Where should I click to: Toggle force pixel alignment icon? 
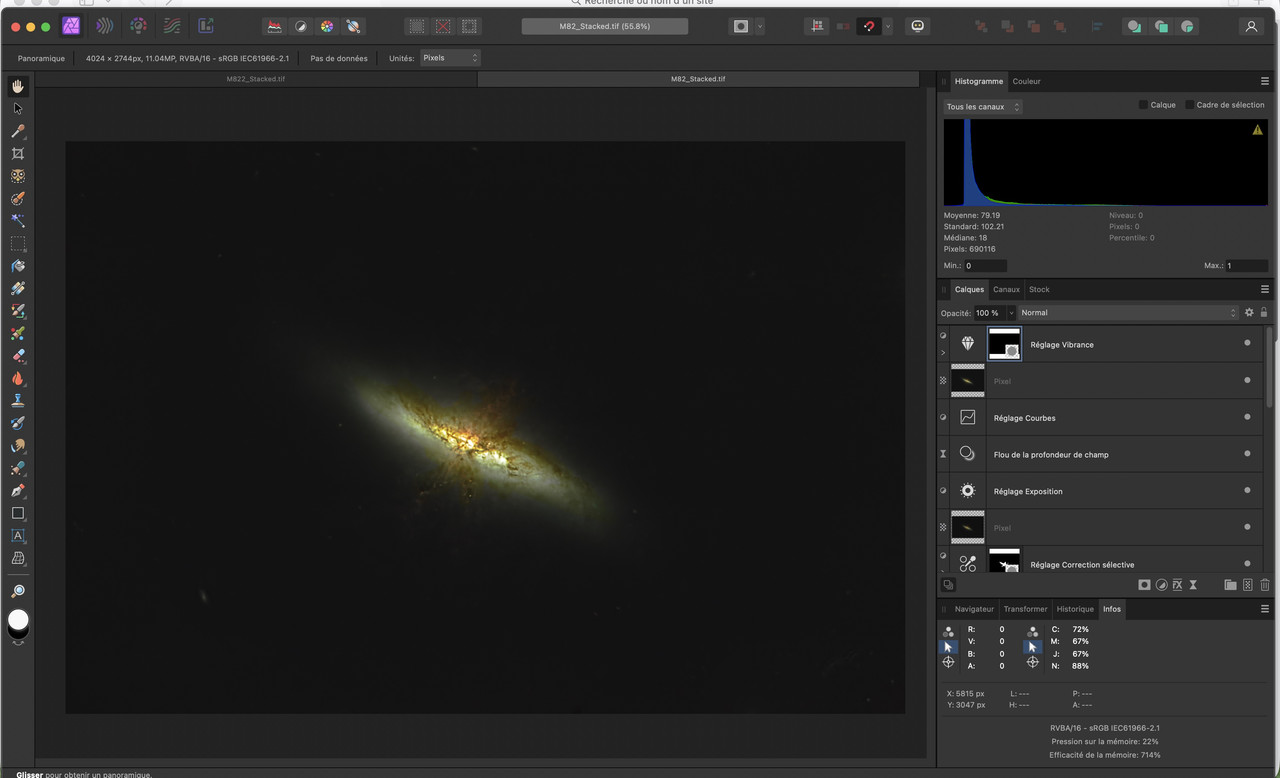tap(817, 26)
